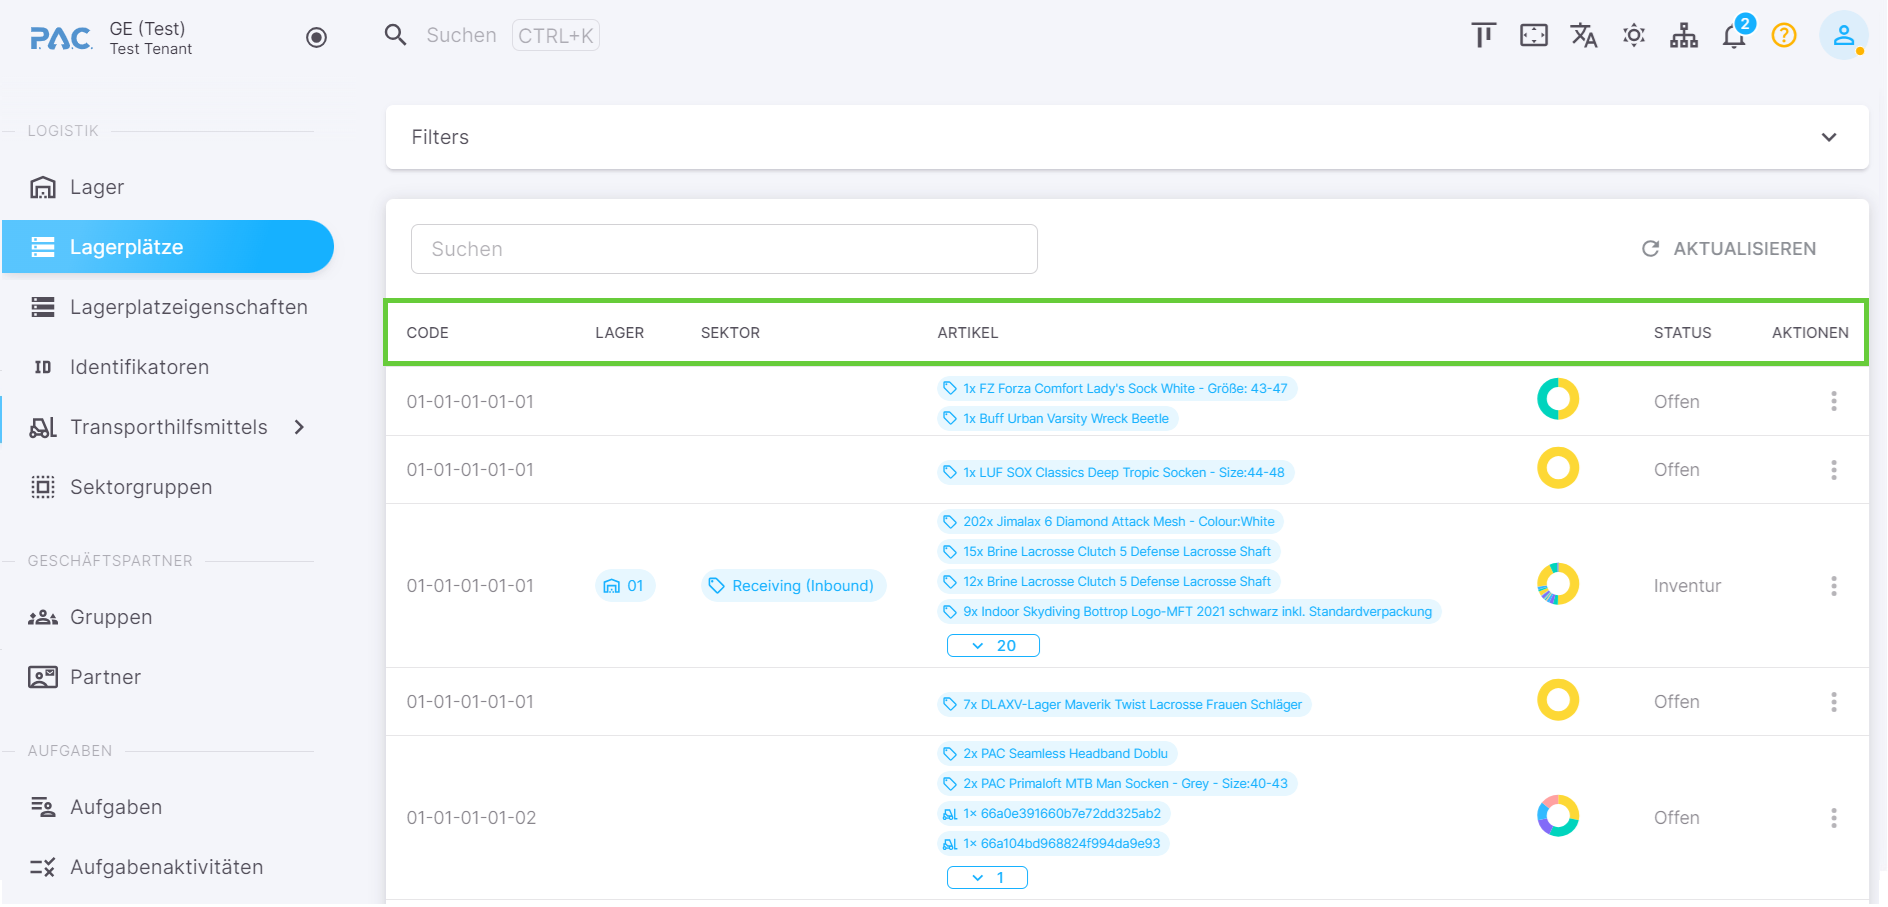Open actions menu for LUF SOX row
1888x907 pixels.
click(x=1834, y=470)
